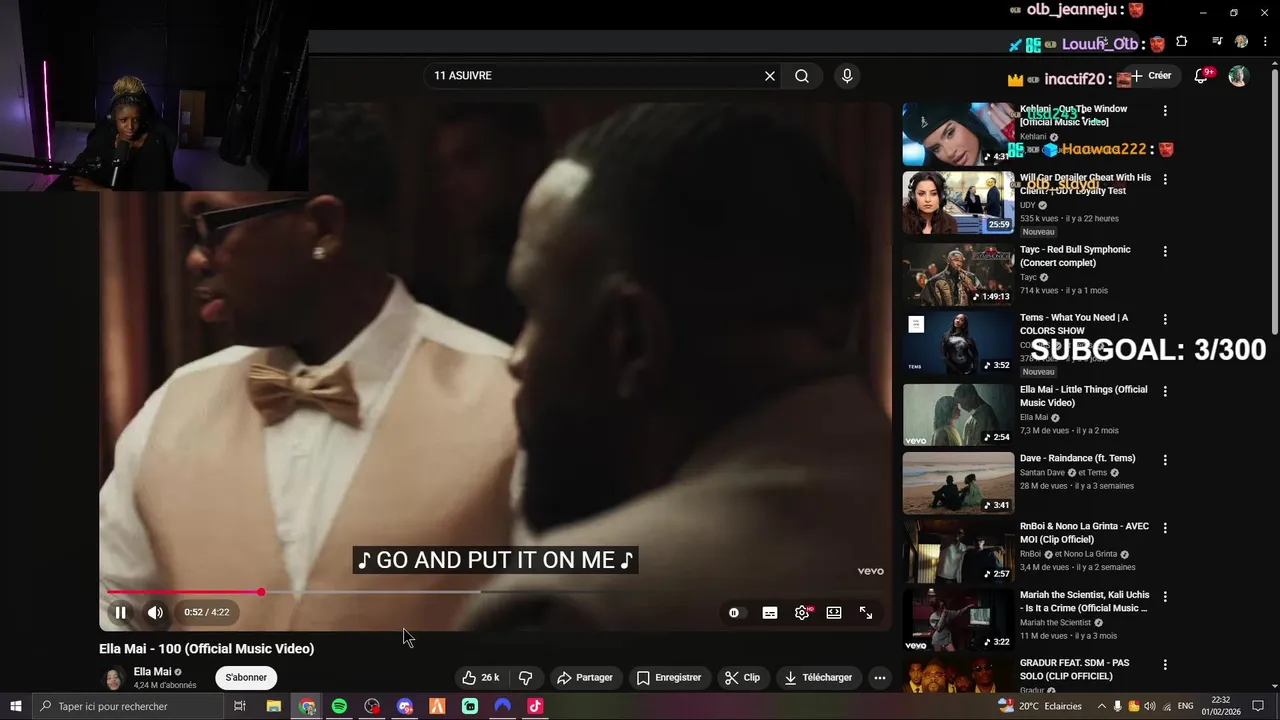Image resolution: width=1280 pixels, height=720 pixels.
Task: Open the Kehlani Out The Window thumbnail
Action: click(x=958, y=134)
